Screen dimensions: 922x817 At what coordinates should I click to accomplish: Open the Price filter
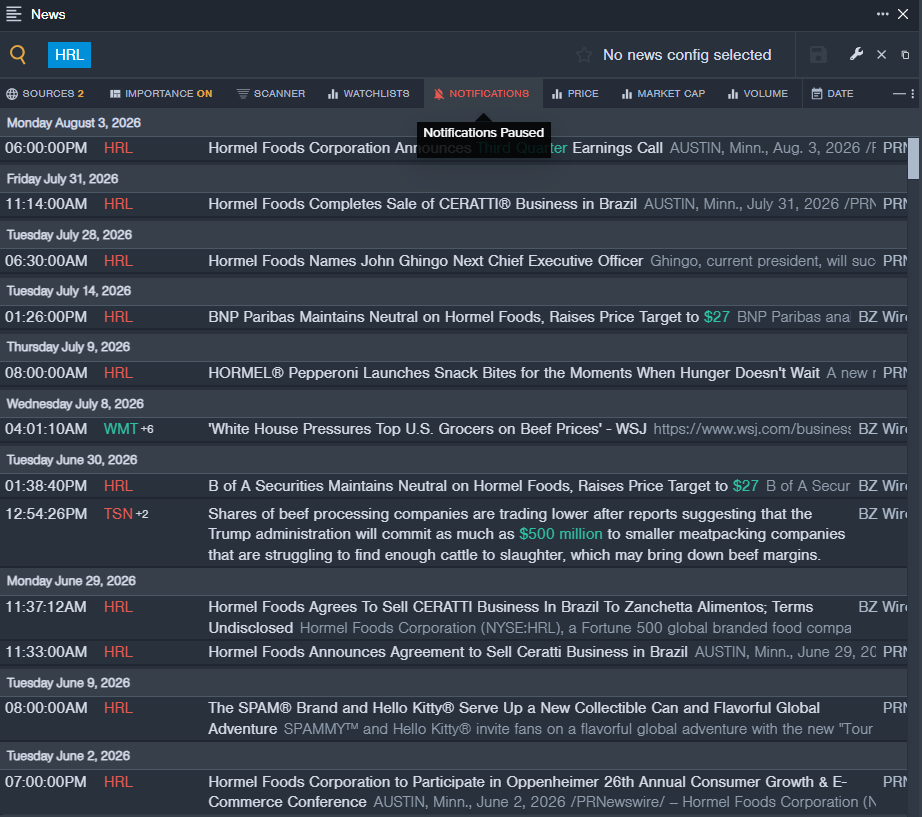click(576, 94)
